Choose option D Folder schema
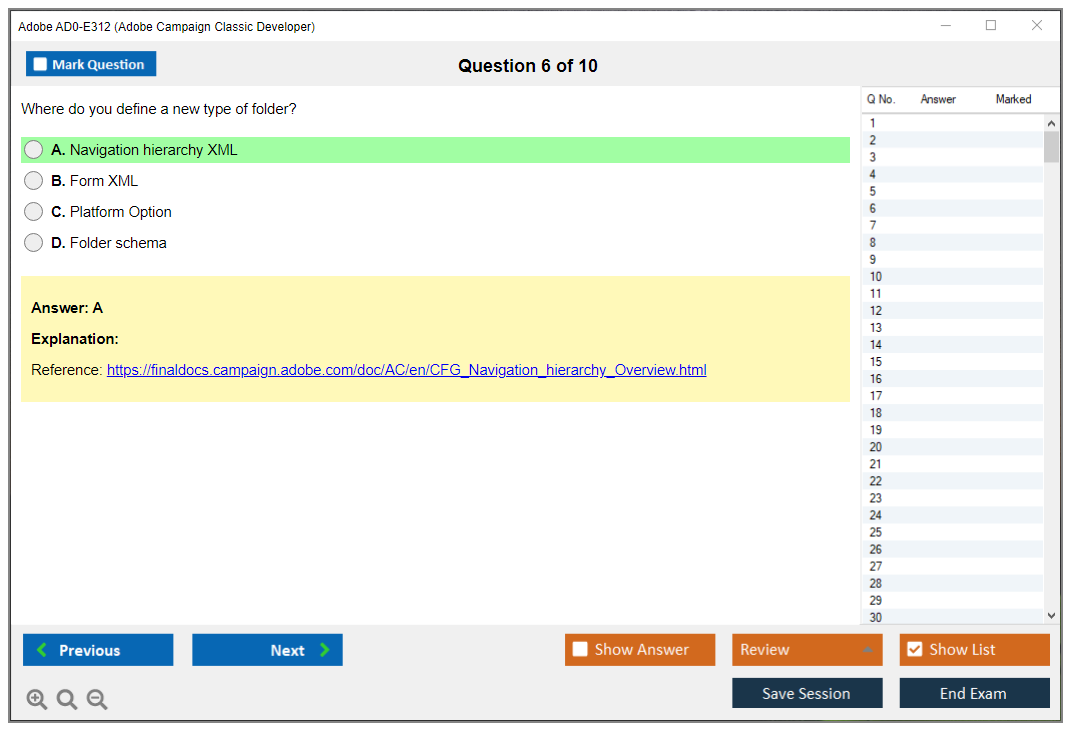The height and width of the screenshot is (735, 1075). 34,243
